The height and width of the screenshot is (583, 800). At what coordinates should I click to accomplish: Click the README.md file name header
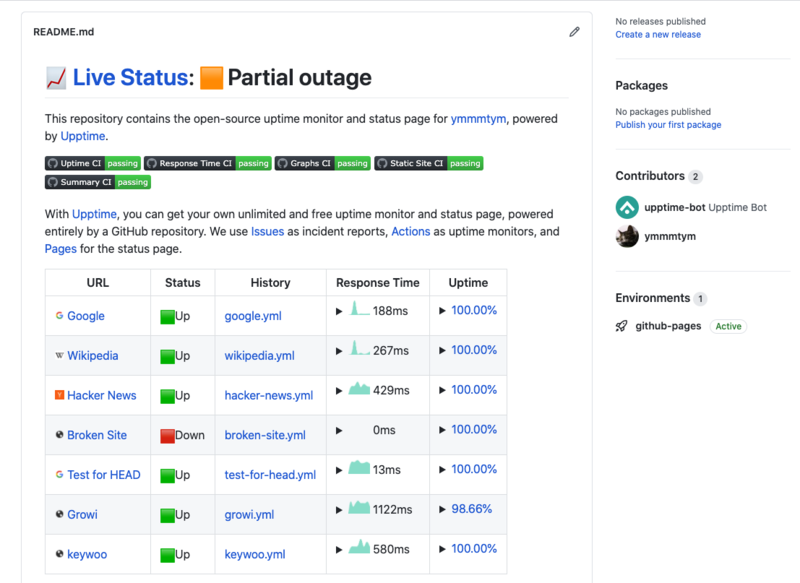[x=64, y=32]
